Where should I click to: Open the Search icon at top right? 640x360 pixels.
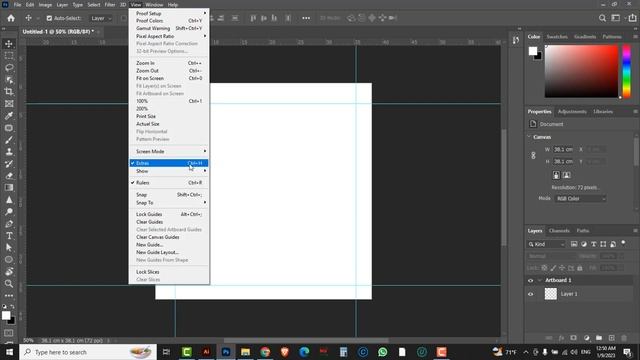click(x=602, y=18)
